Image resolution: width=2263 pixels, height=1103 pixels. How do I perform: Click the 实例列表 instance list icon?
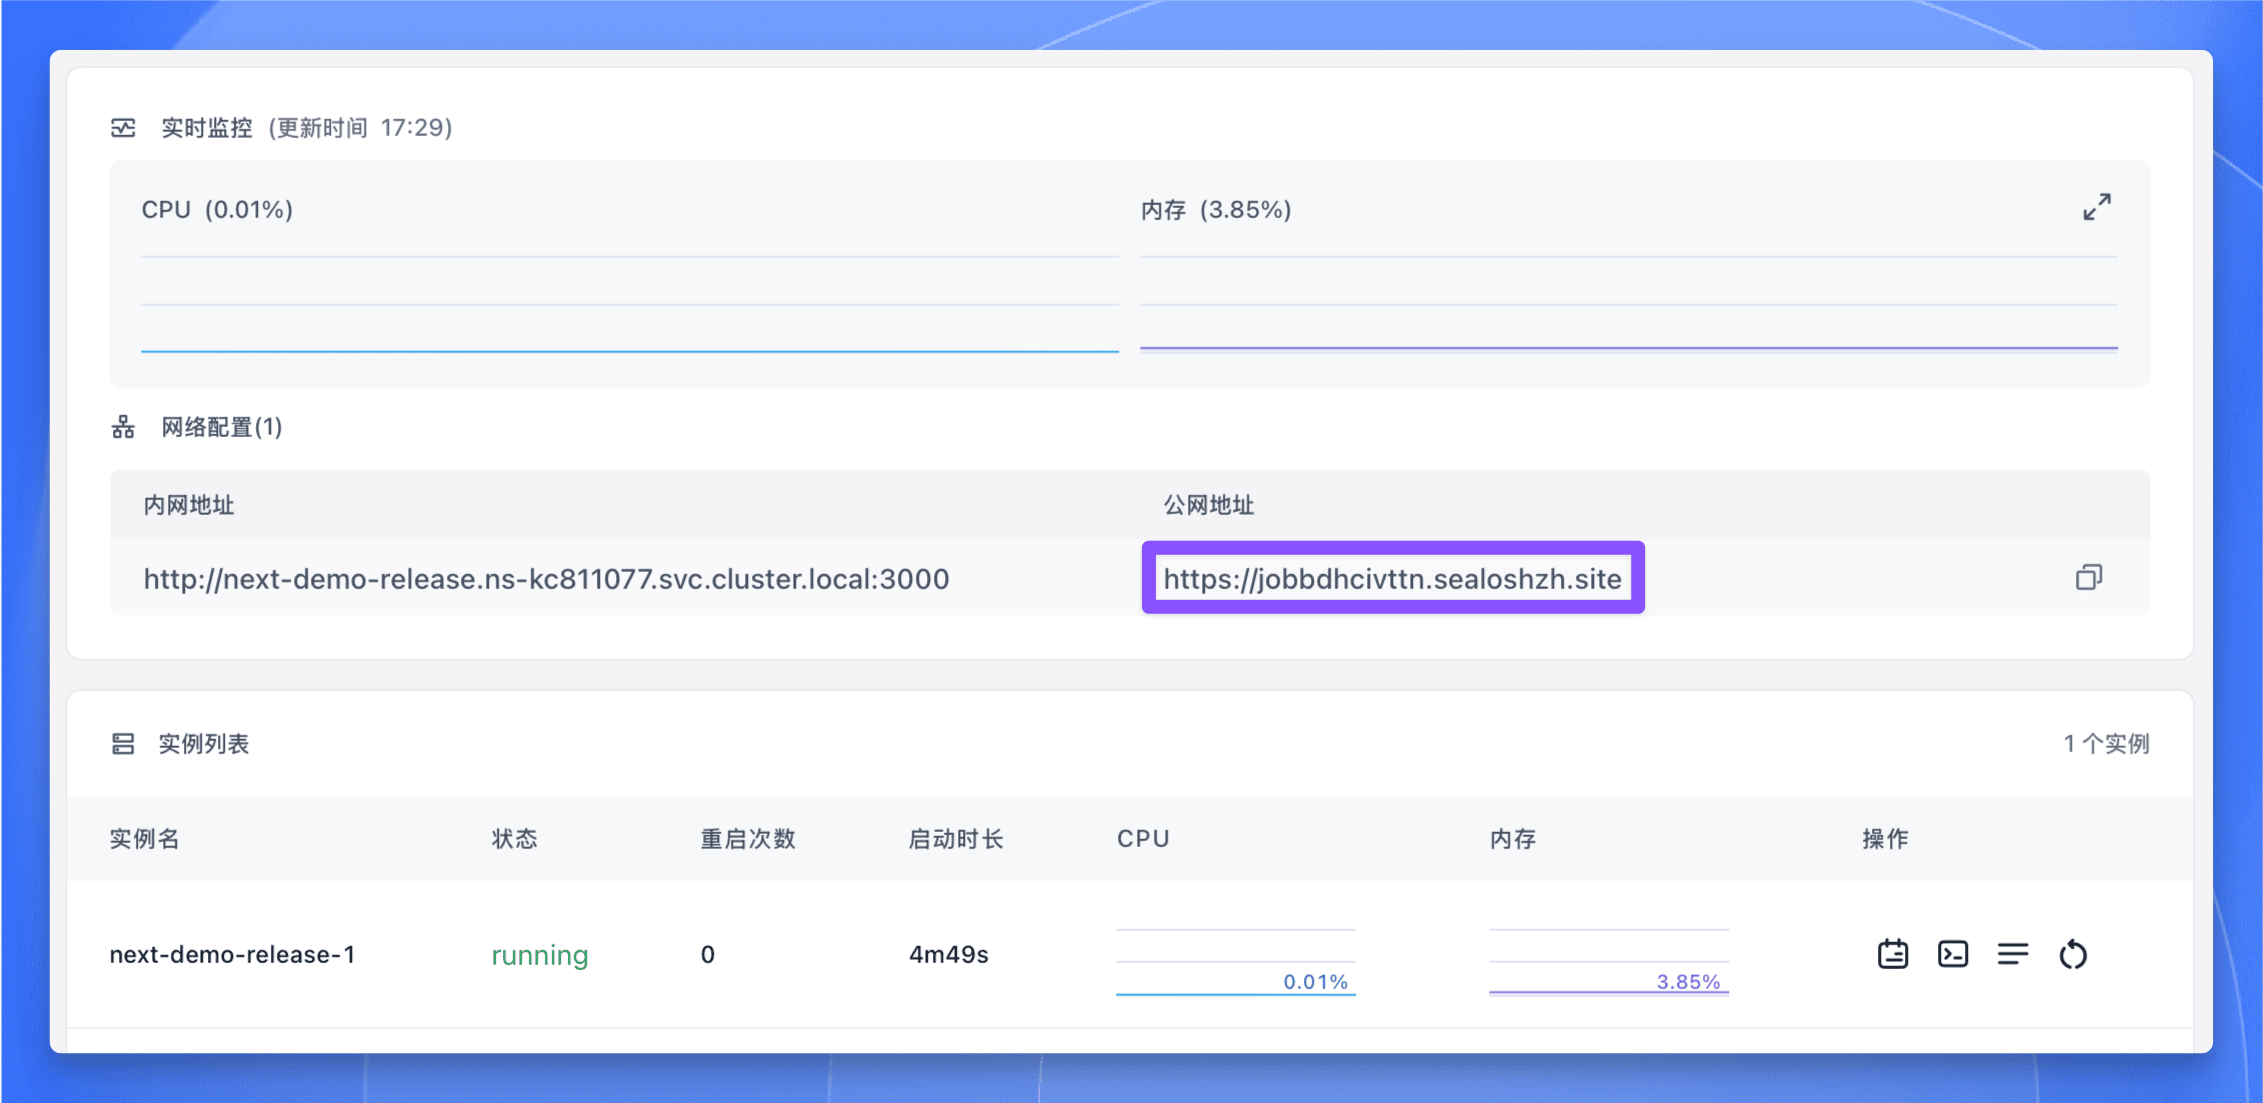click(x=122, y=743)
